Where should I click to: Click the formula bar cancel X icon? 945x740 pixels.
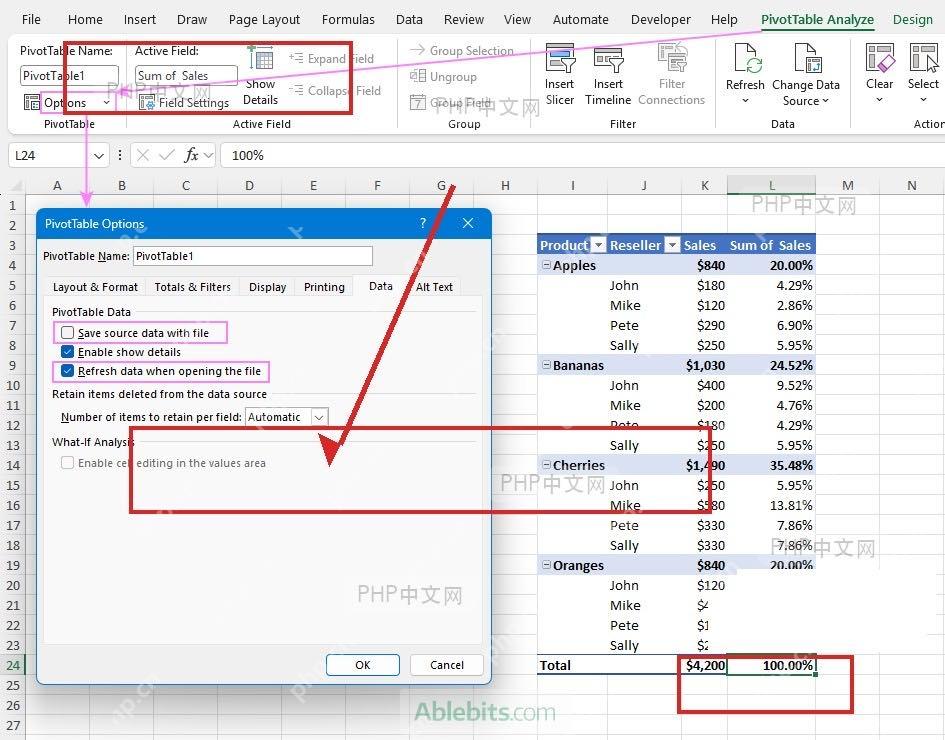(143, 155)
